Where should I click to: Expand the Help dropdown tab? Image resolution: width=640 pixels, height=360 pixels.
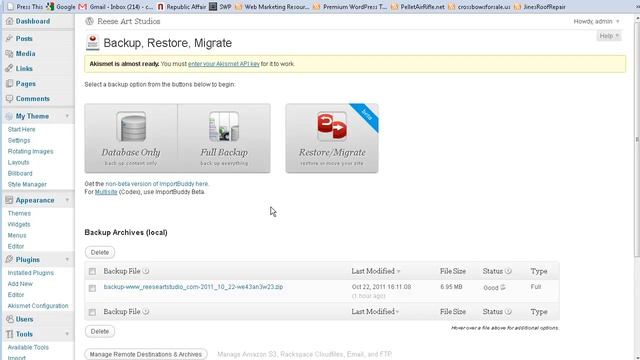[x=609, y=36]
